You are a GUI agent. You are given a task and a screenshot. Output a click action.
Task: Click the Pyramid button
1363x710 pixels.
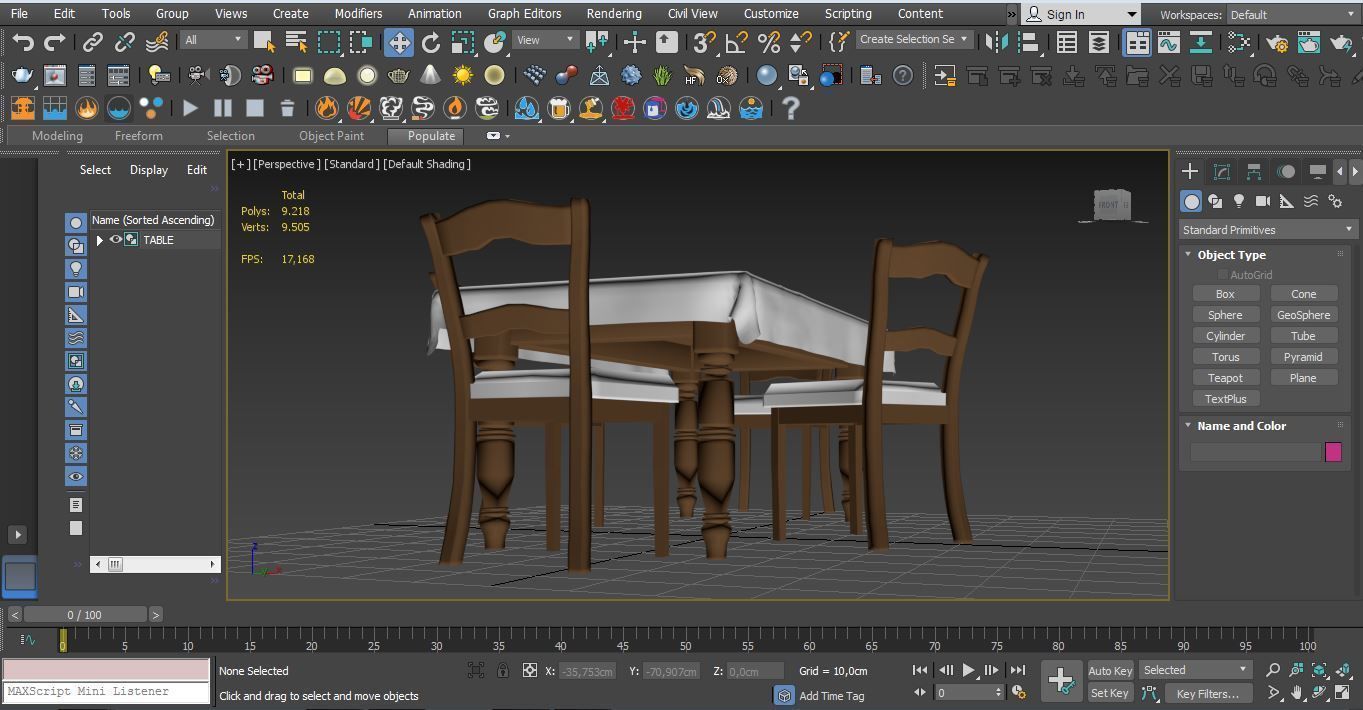pyautogui.click(x=1303, y=357)
